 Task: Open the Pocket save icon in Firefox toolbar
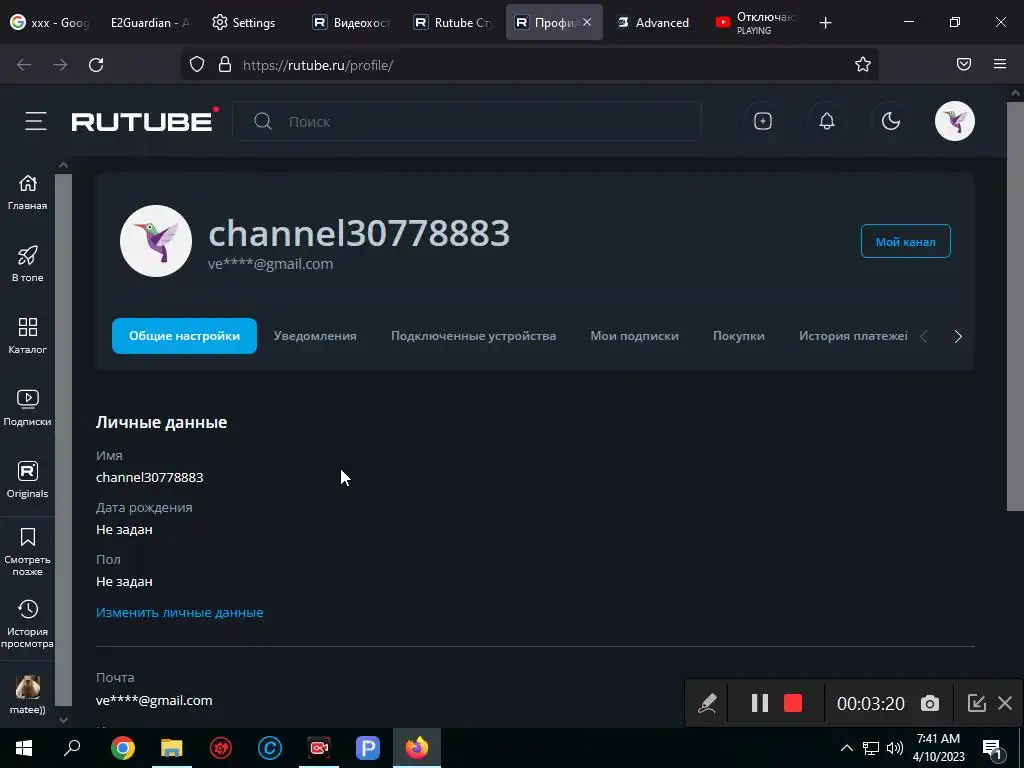964,64
